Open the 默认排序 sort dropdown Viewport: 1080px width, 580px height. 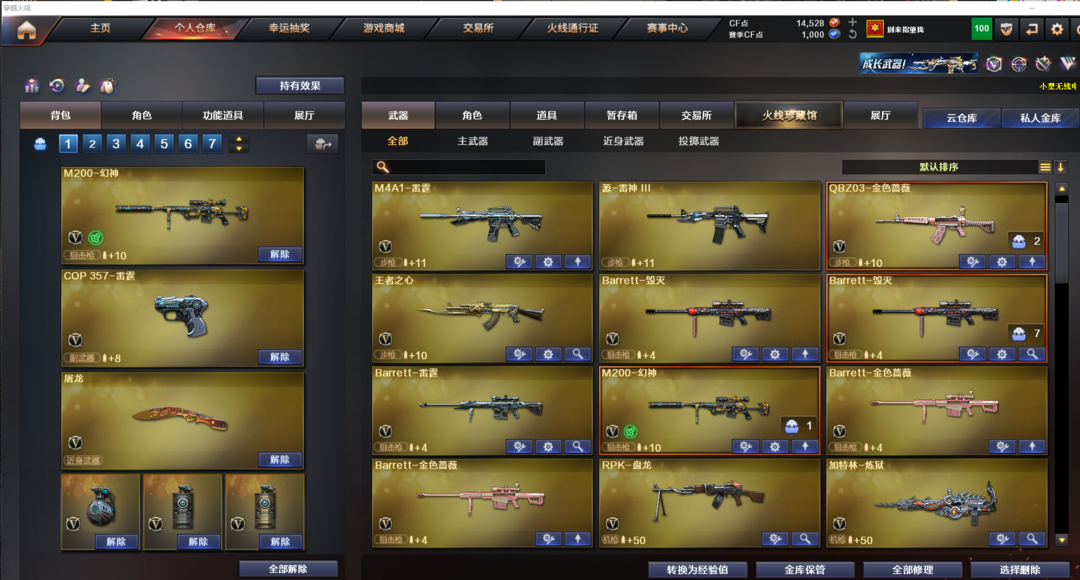(939, 167)
